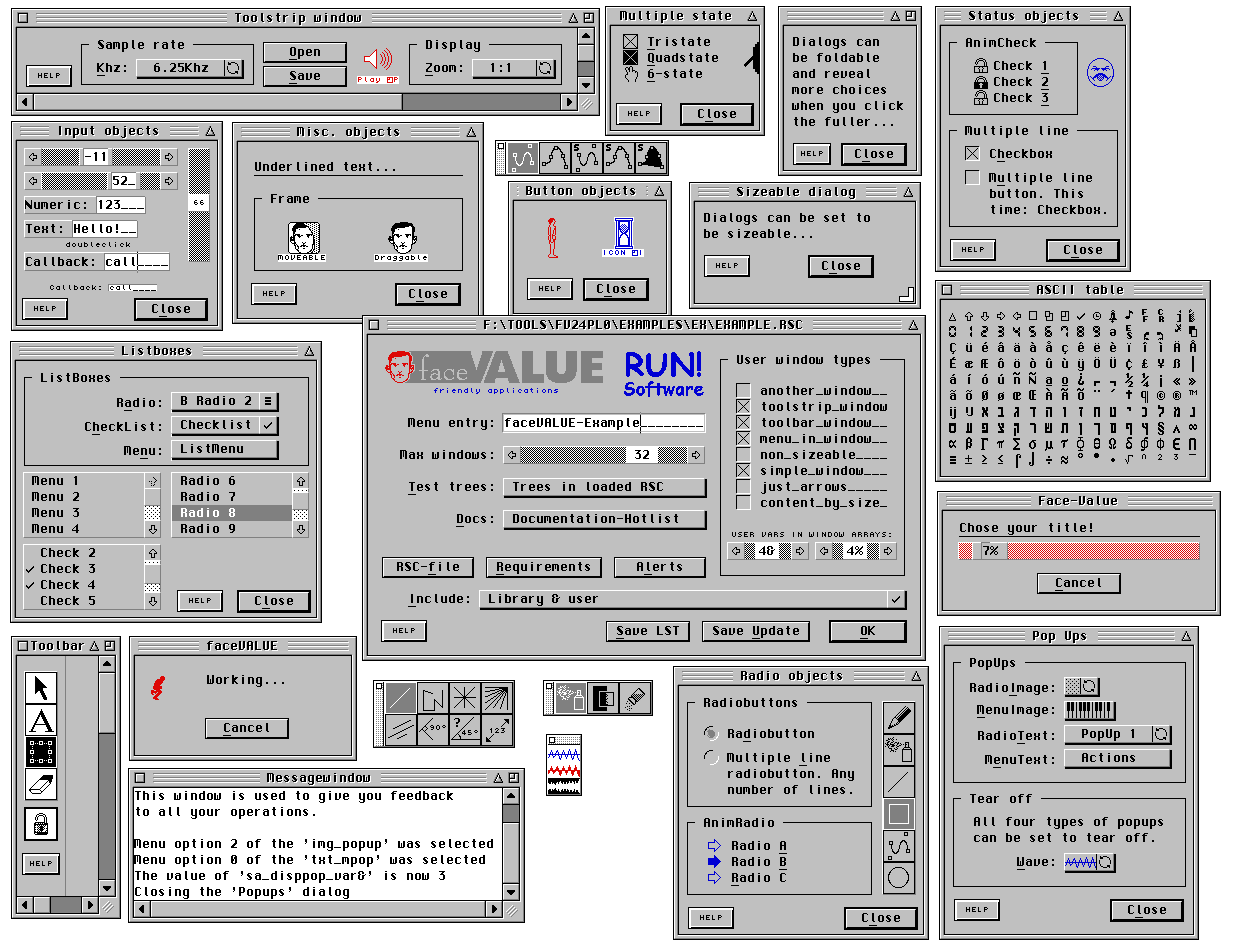Screen dimensions: 1233x944
Task: Select the dotted selection frame tool in Toolbar
Action: click(41, 752)
